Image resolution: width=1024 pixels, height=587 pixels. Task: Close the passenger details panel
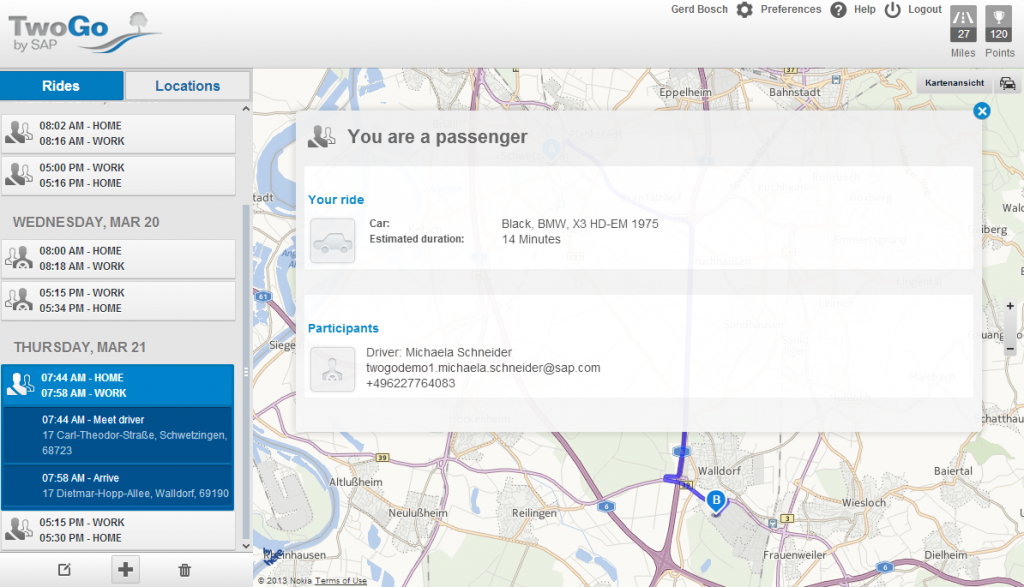[x=982, y=111]
